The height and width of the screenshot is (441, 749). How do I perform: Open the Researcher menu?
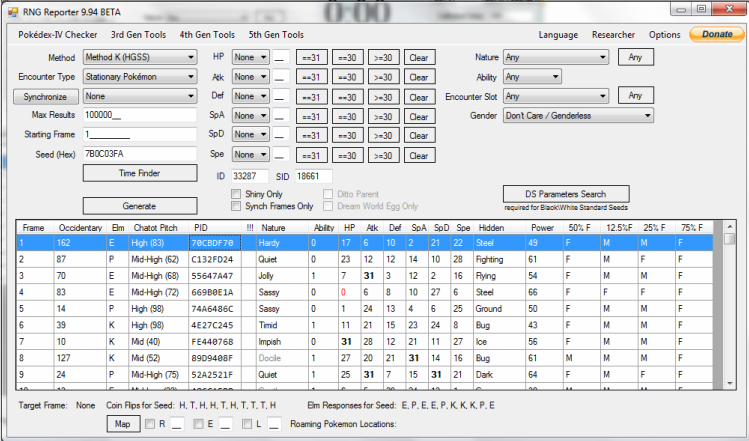pos(613,35)
